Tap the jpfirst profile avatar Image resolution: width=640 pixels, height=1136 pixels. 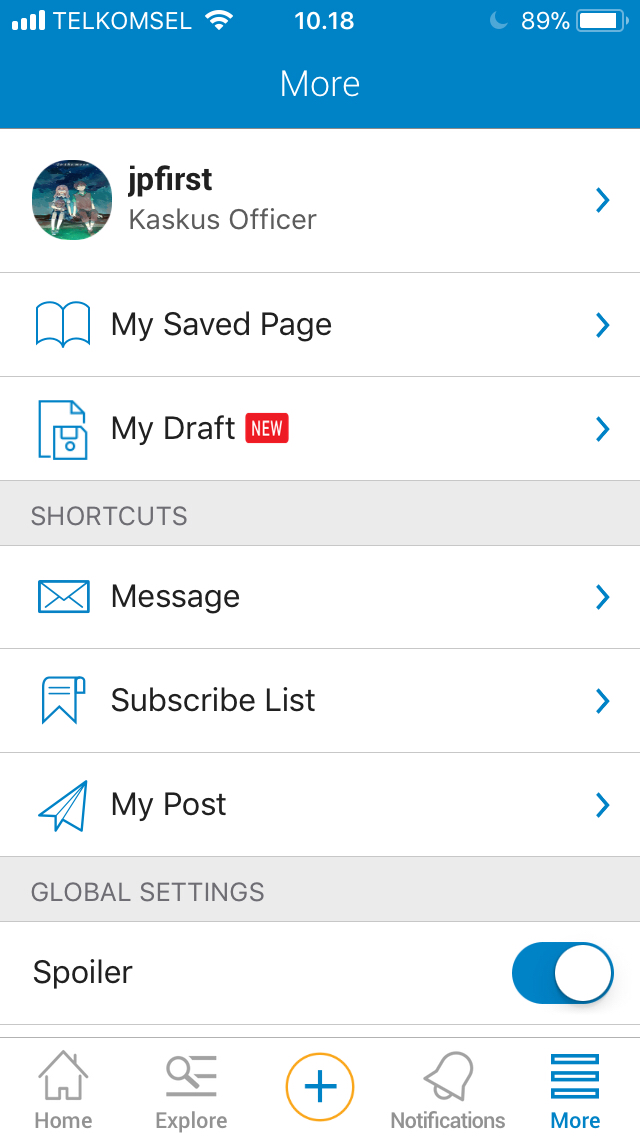pos(71,199)
